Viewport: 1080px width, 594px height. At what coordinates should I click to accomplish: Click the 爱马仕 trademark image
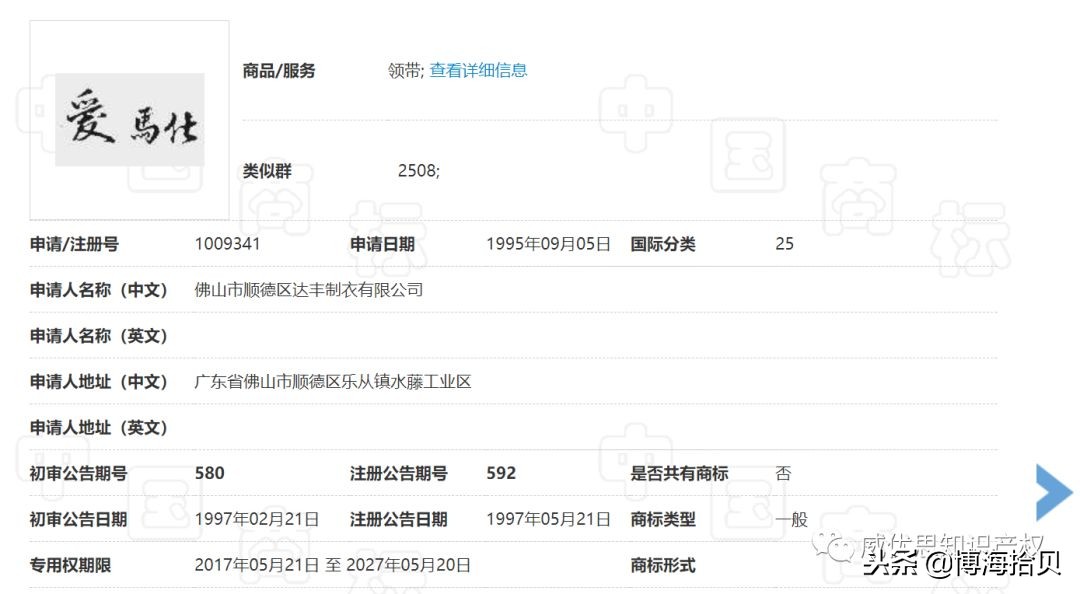(129, 120)
